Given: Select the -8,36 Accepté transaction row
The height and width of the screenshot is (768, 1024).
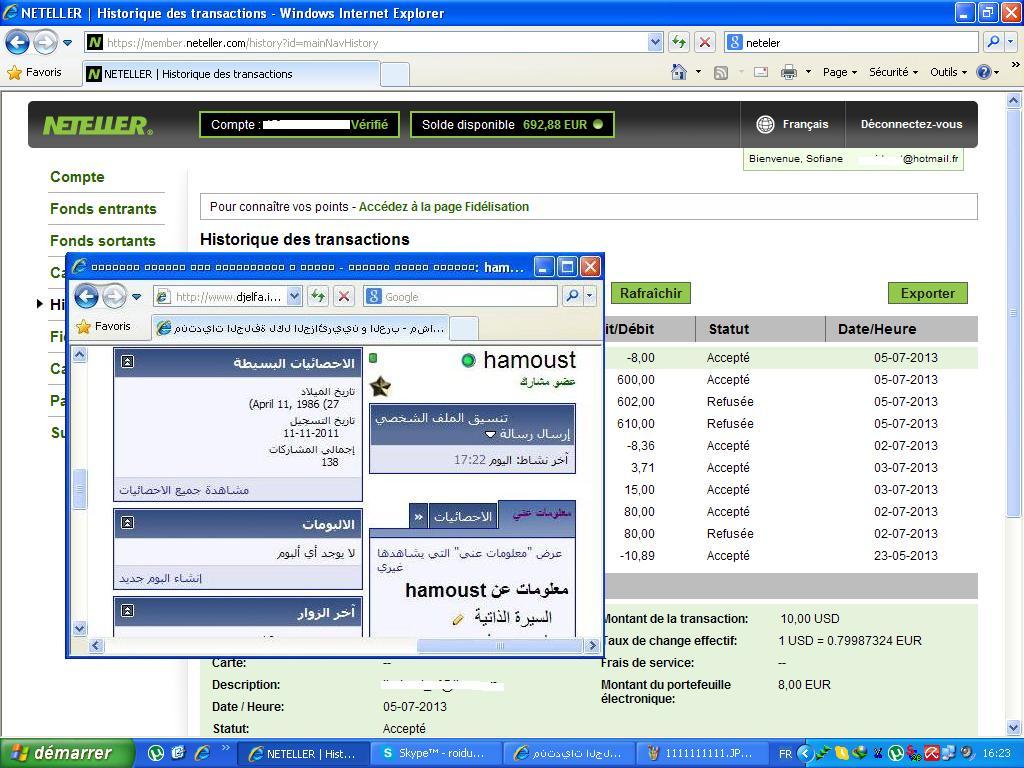Looking at the screenshot, I should pos(789,446).
